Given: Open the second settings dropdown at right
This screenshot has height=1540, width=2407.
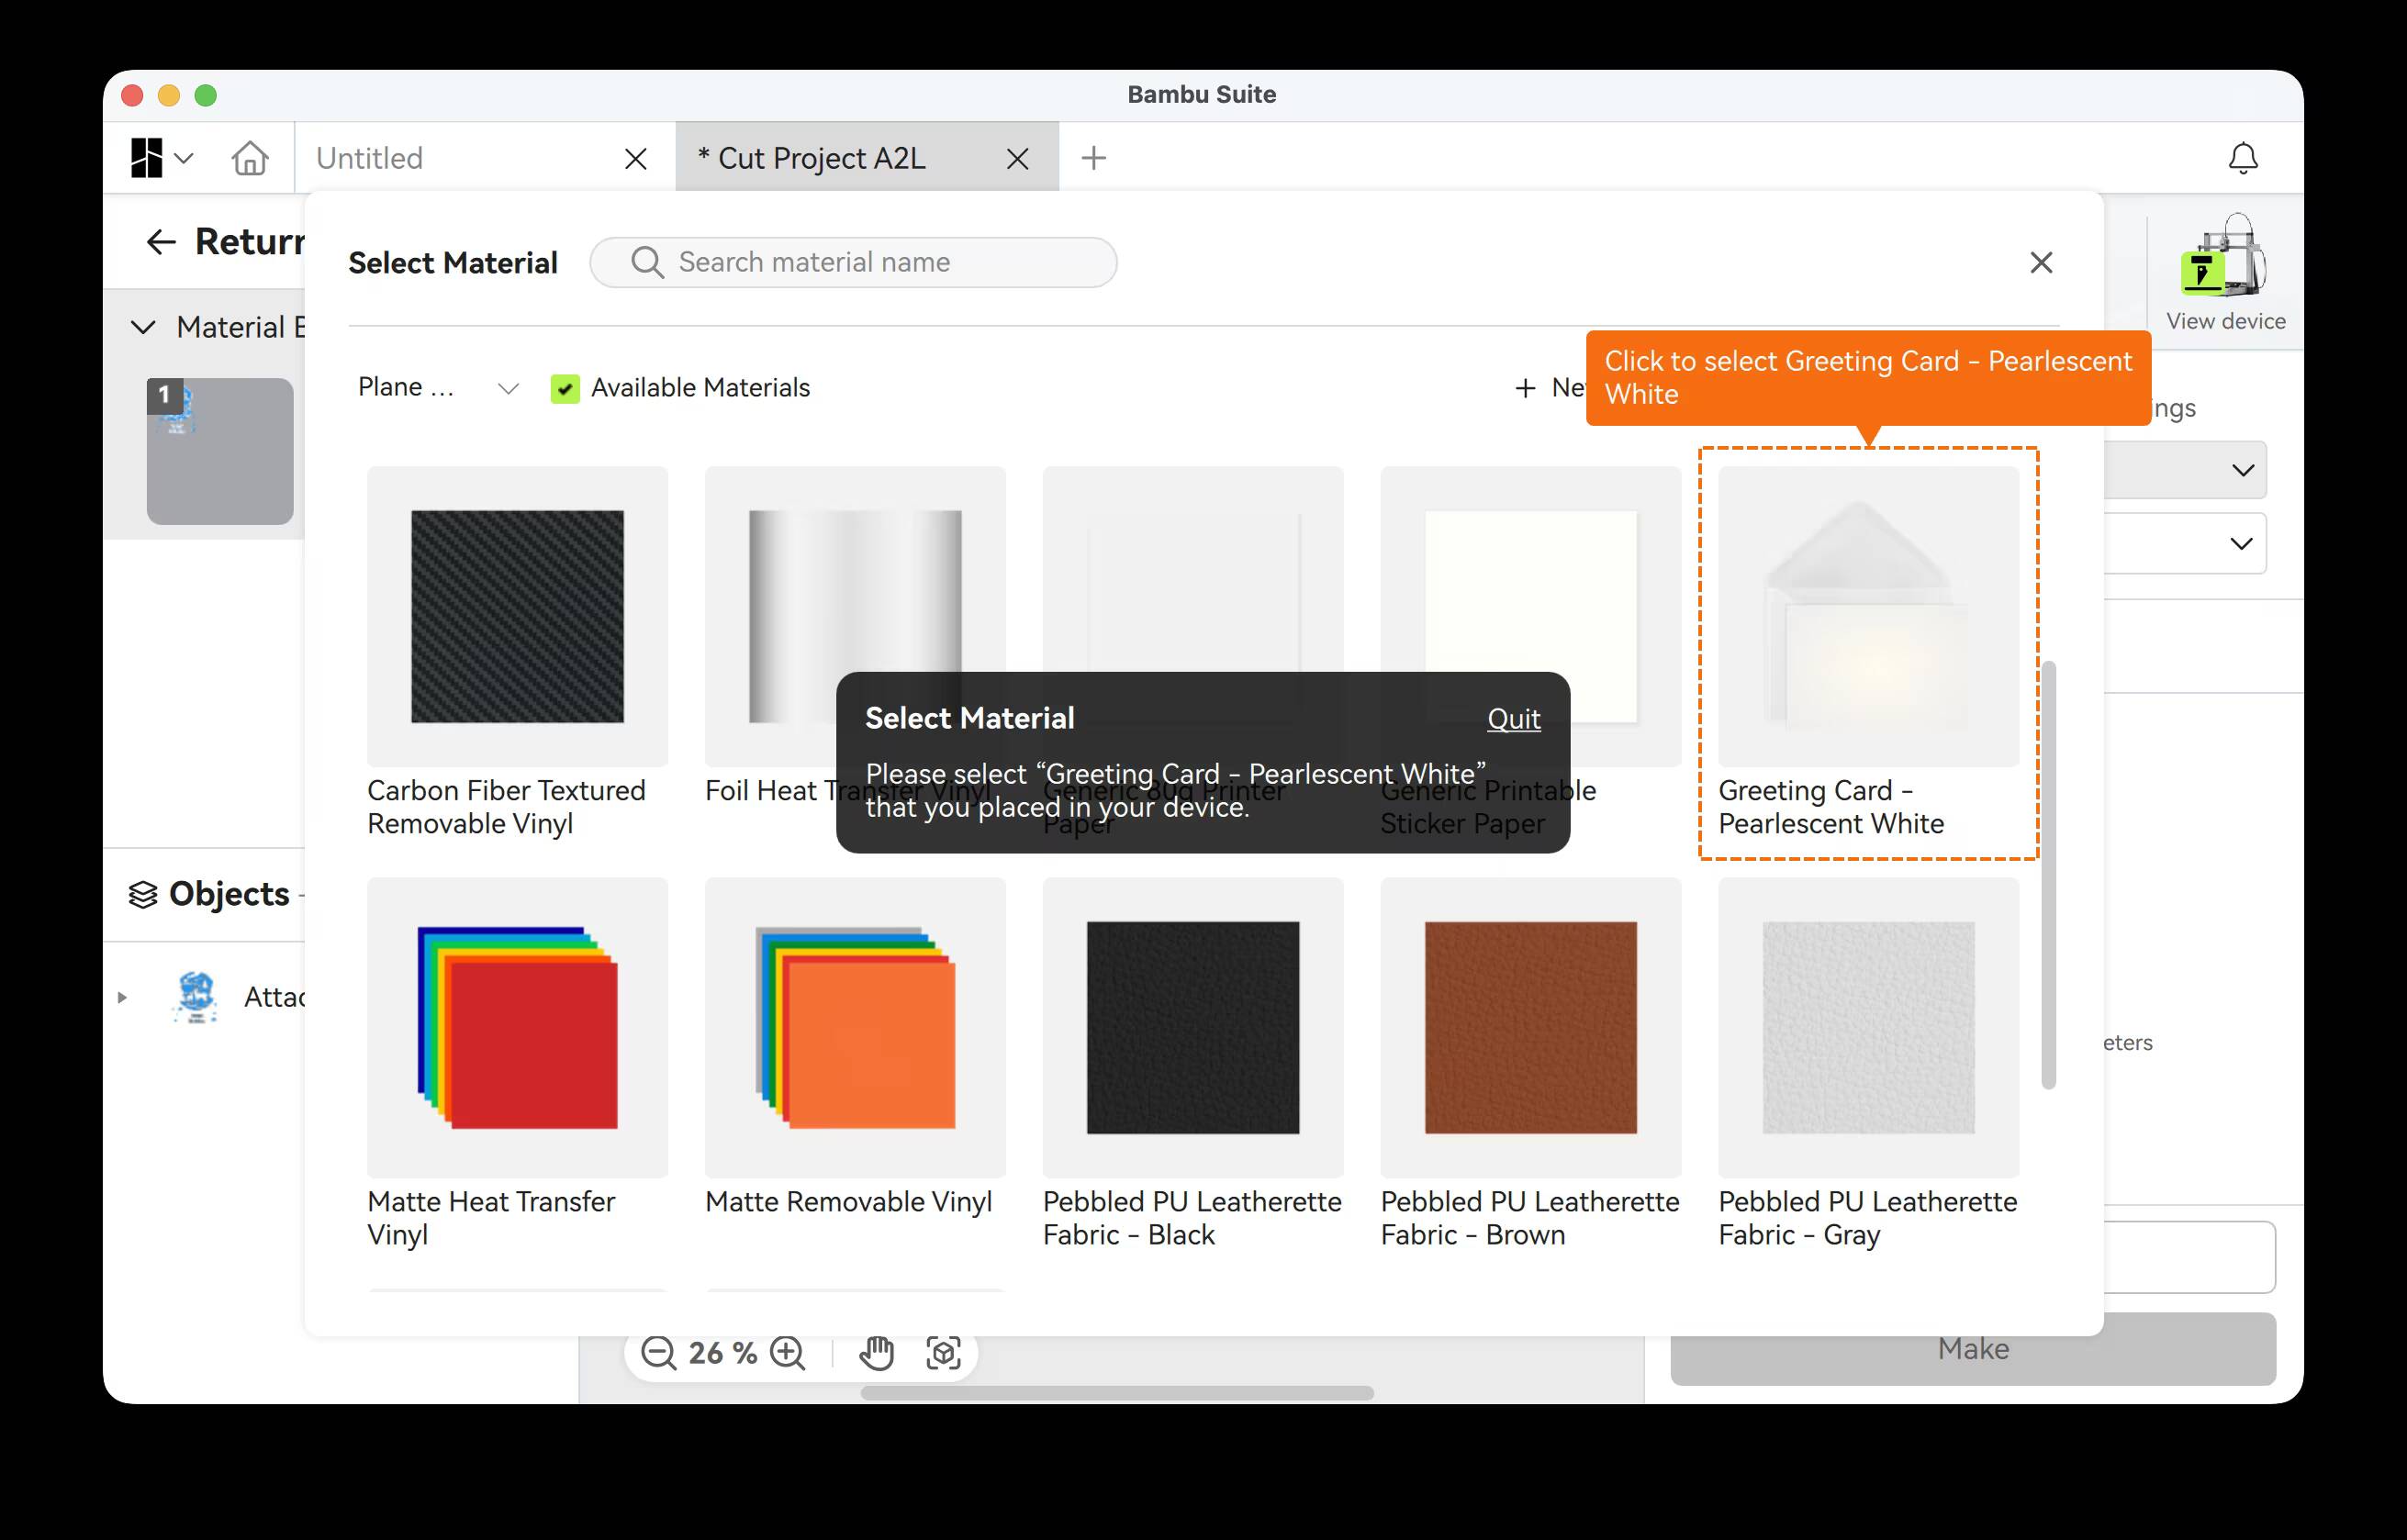Looking at the screenshot, I should click(2184, 543).
